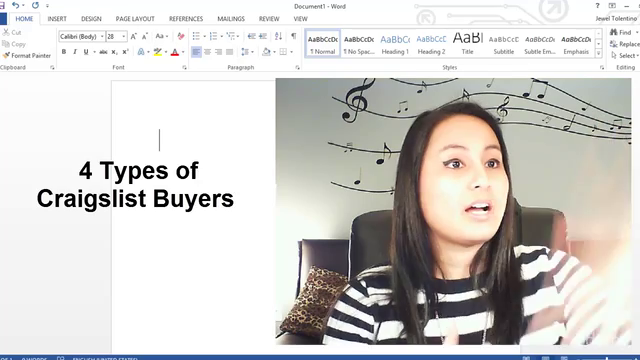Screen dimensions: 640x360
Task: Click the red font color button
Action: tap(175, 52)
